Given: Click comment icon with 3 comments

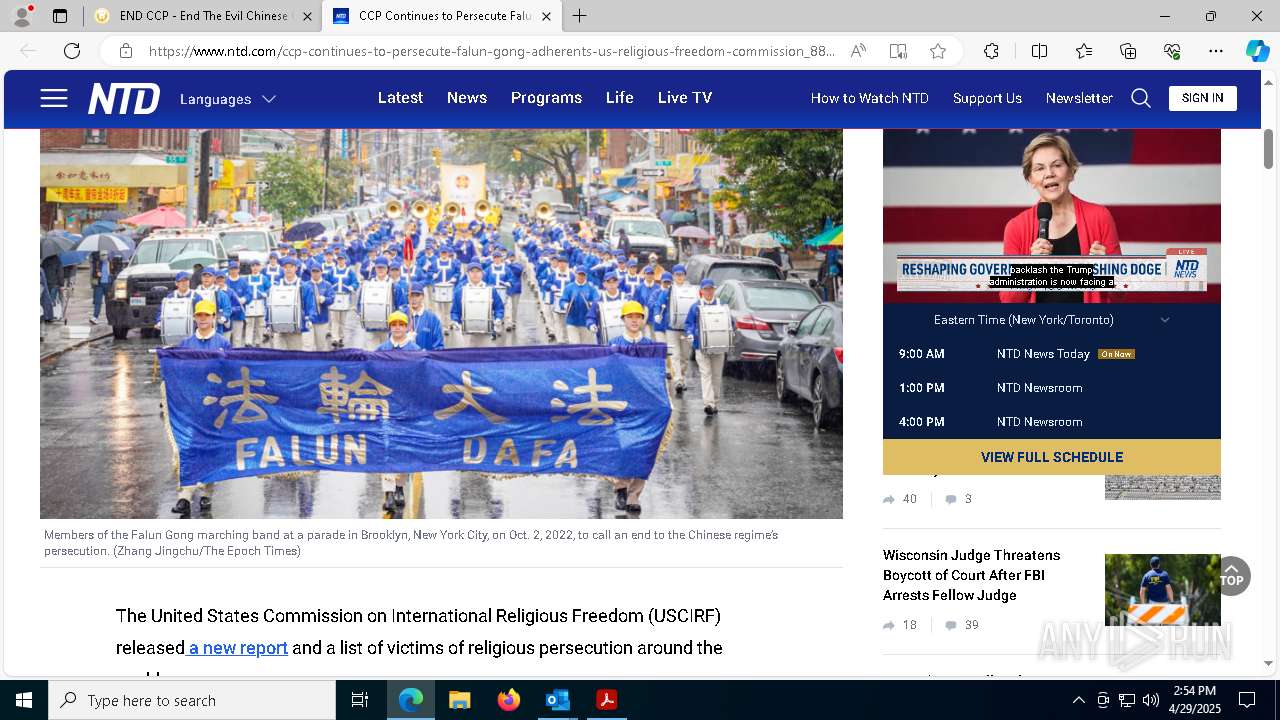Looking at the screenshot, I should pos(951,499).
